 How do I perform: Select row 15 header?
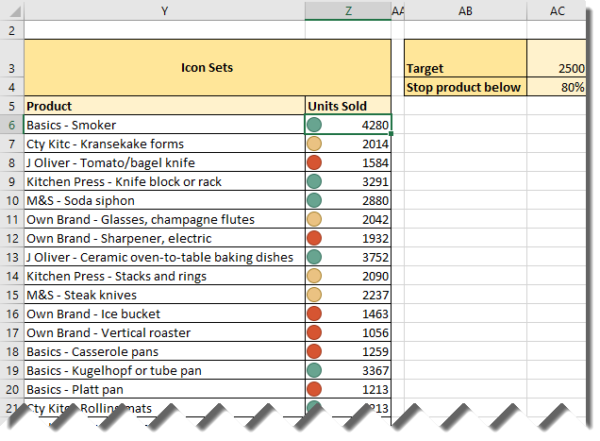click(11, 295)
